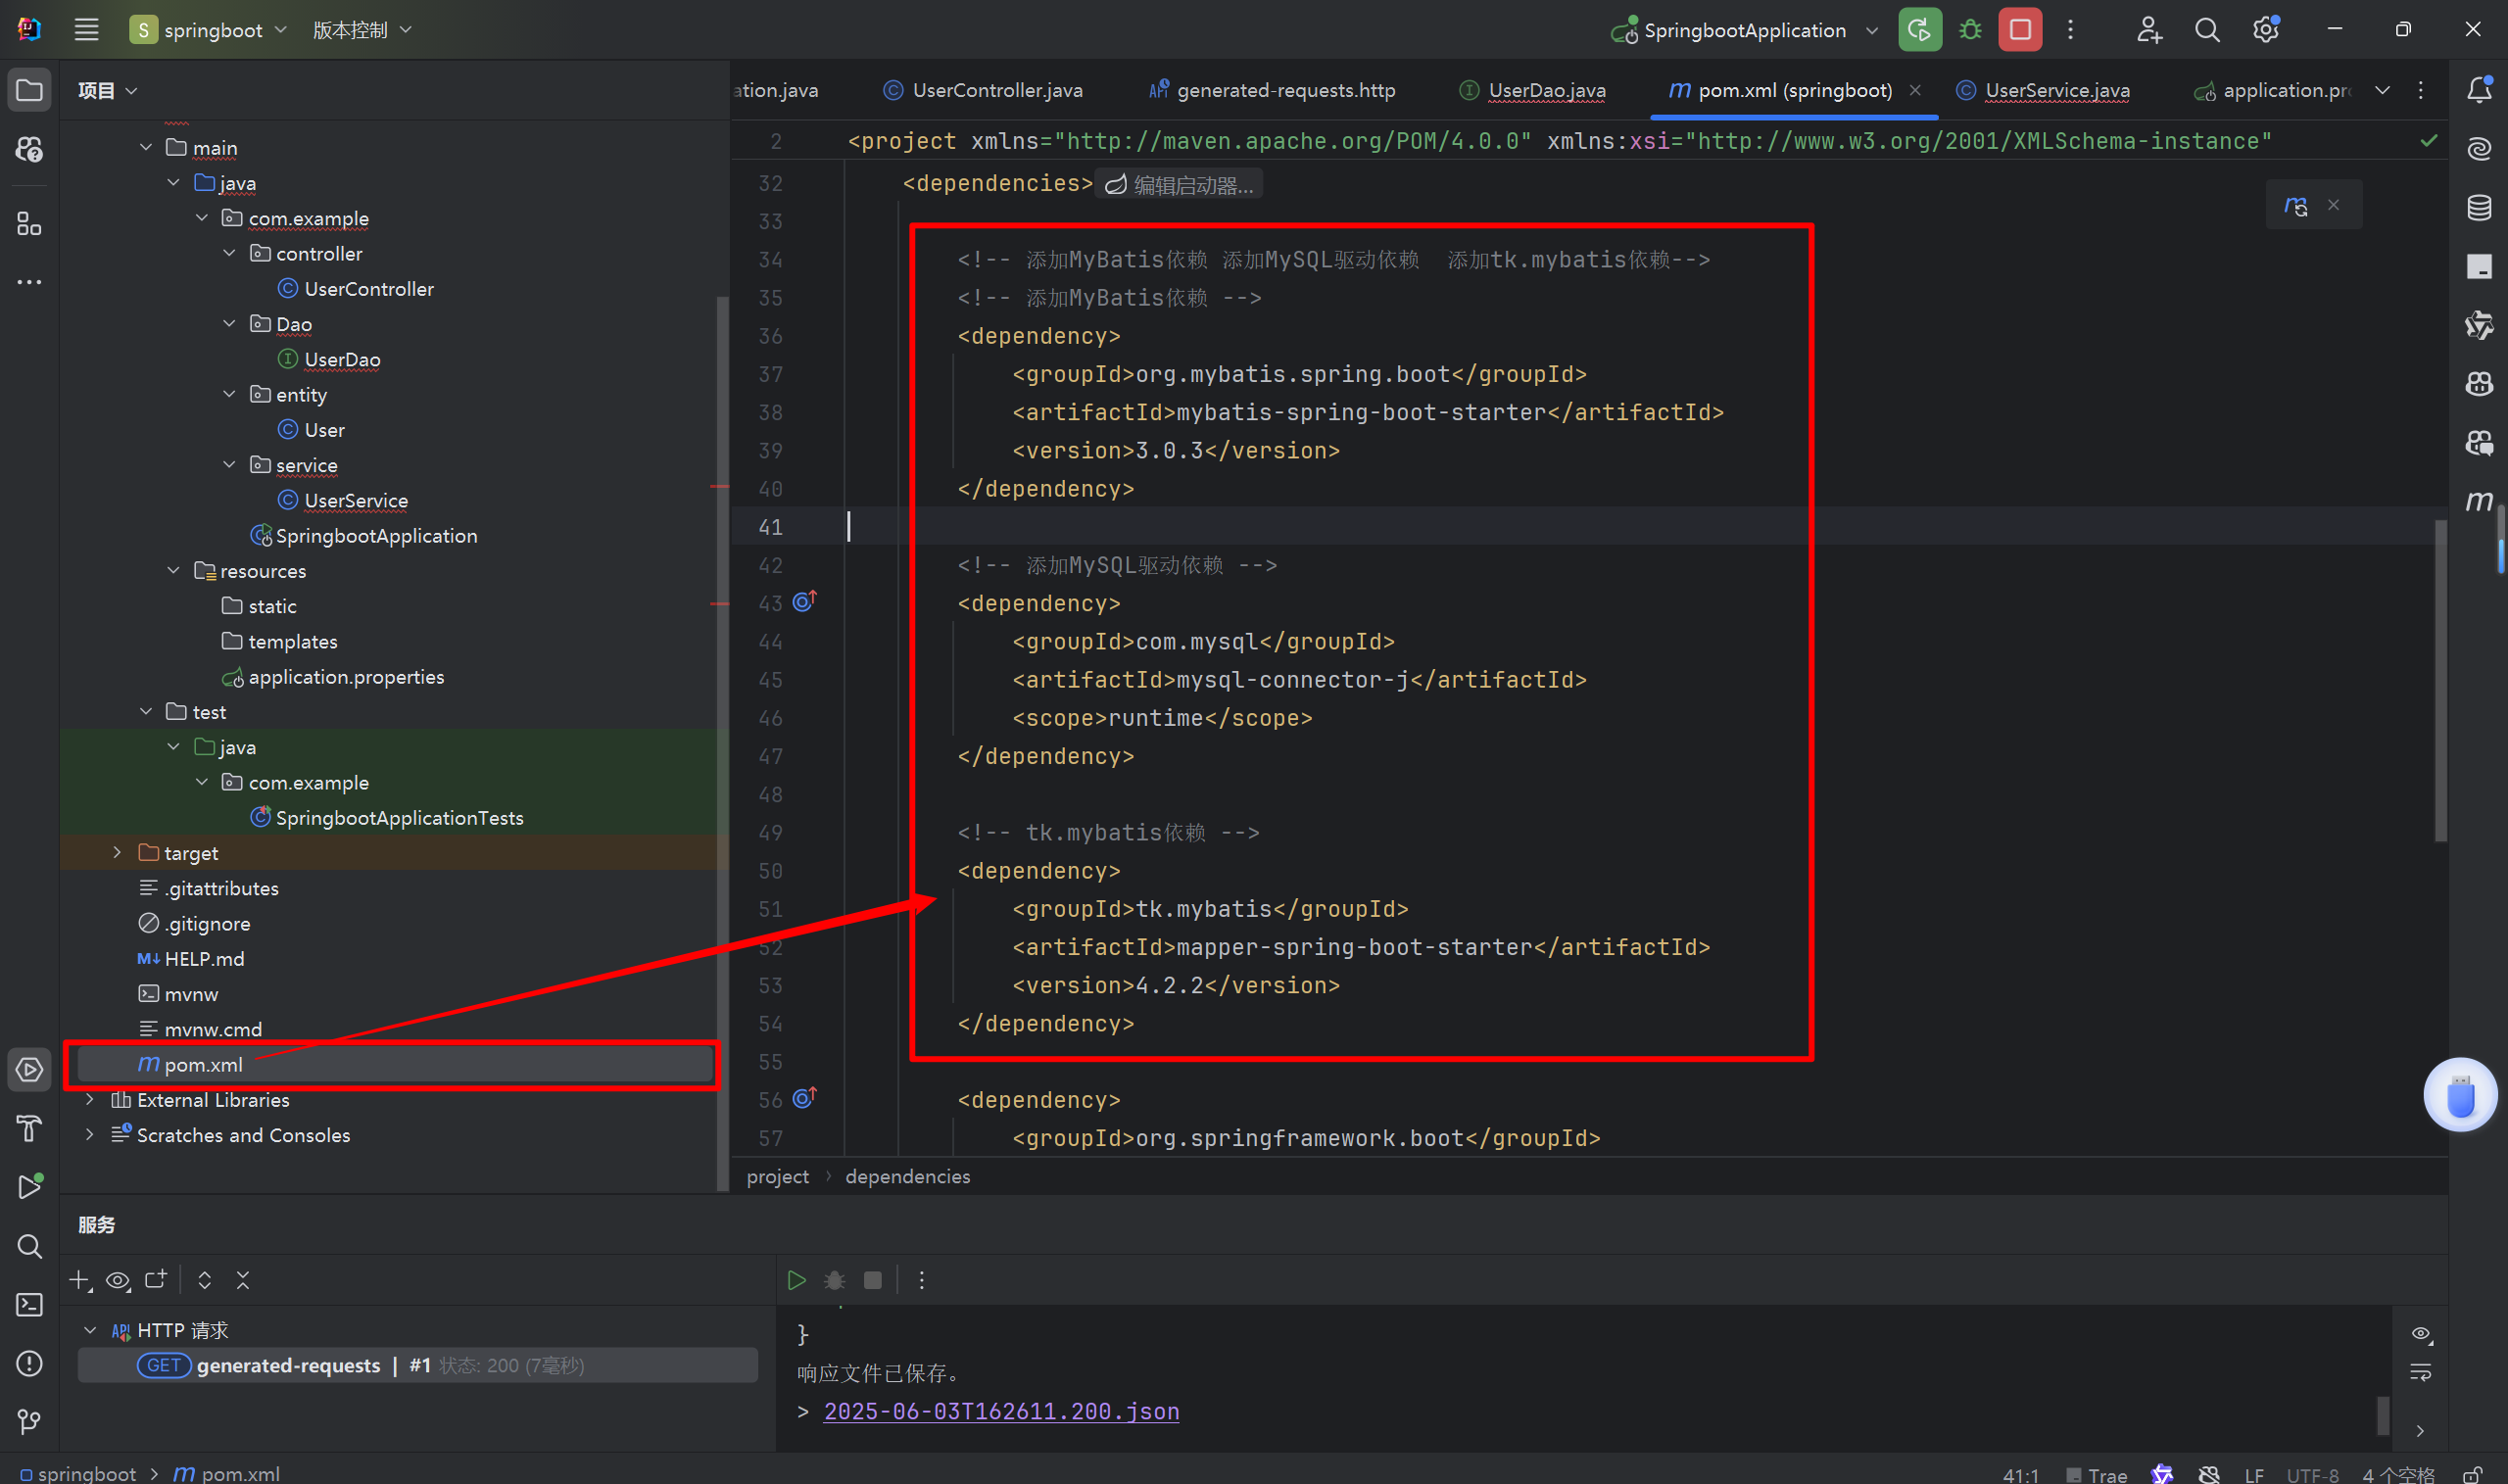This screenshot has width=2508, height=1484.
Task: Click the Debug bug icon in toolbar
Action: [x=1970, y=30]
